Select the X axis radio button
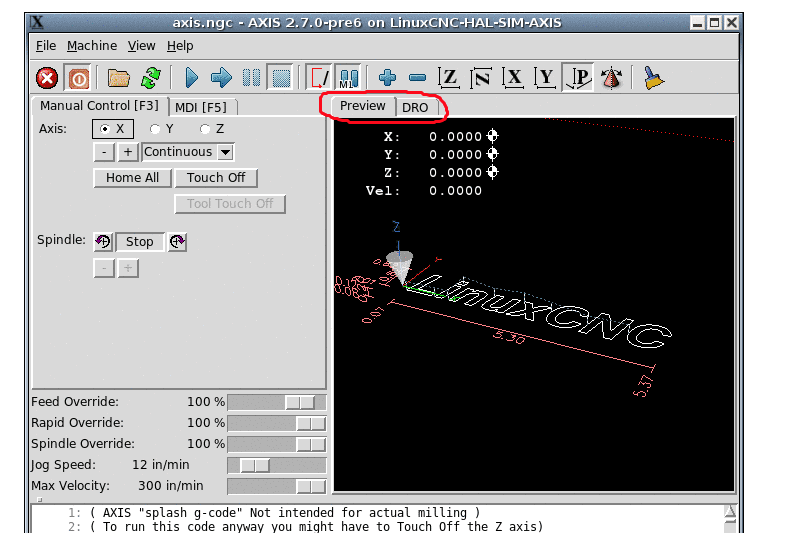 point(113,129)
